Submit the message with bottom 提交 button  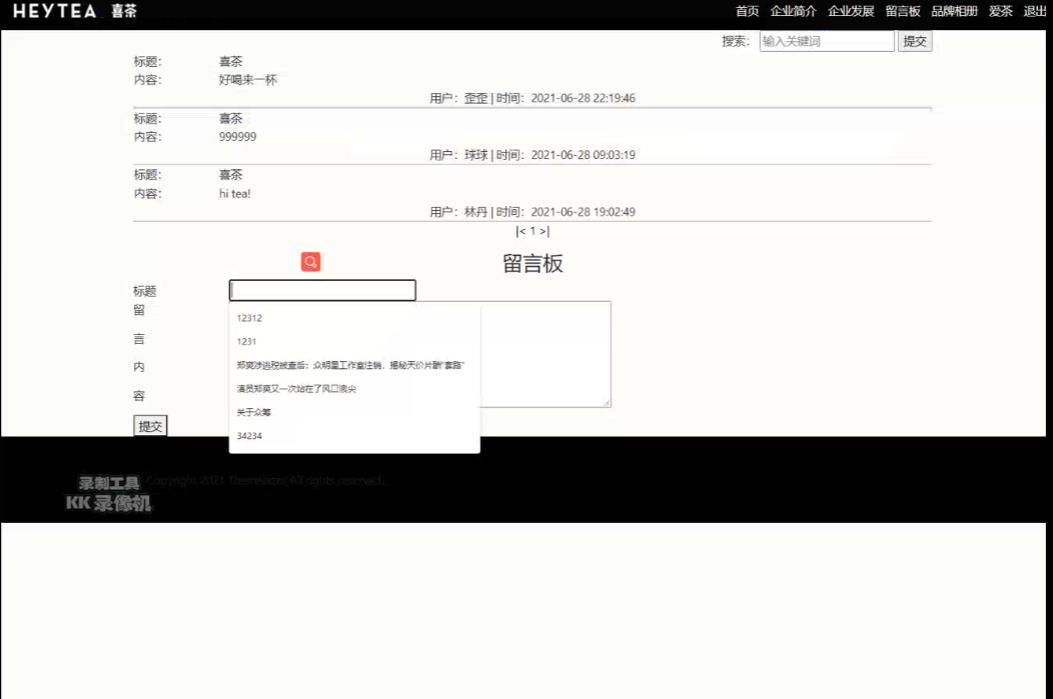click(x=150, y=426)
